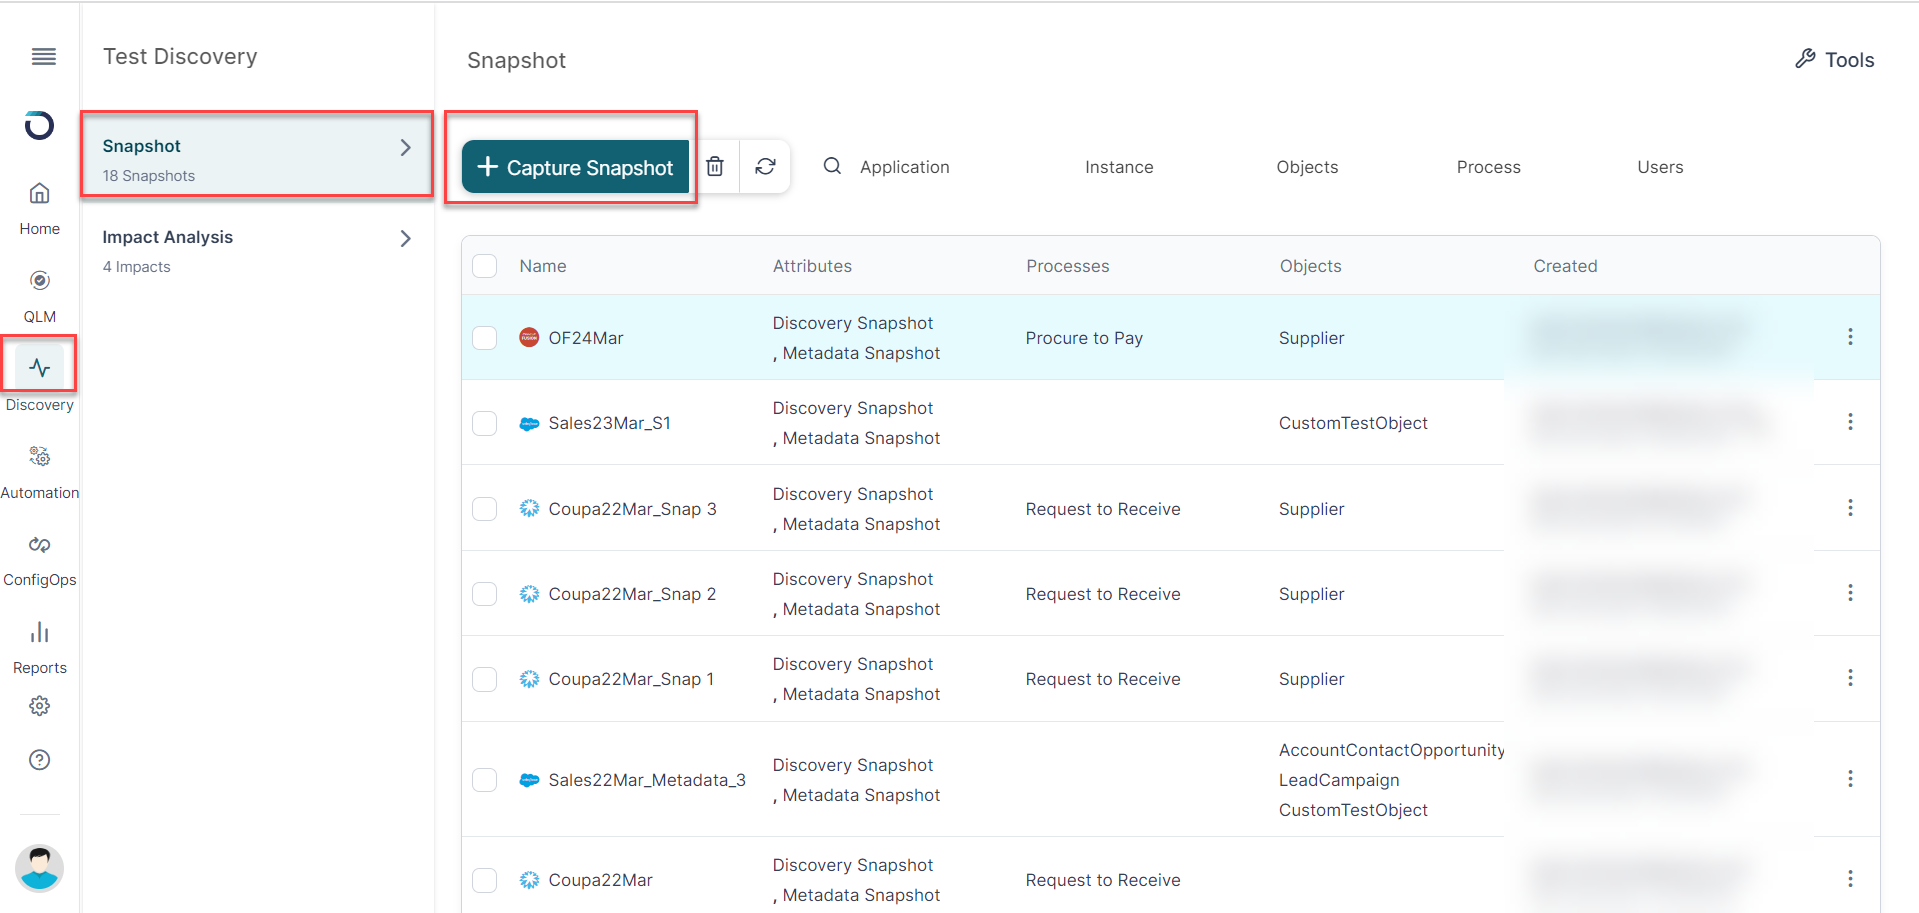Click Salesforce cloud icon beside Sales23Mar_S1
Image resolution: width=1919 pixels, height=913 pixels.
[x=529, y=424]
